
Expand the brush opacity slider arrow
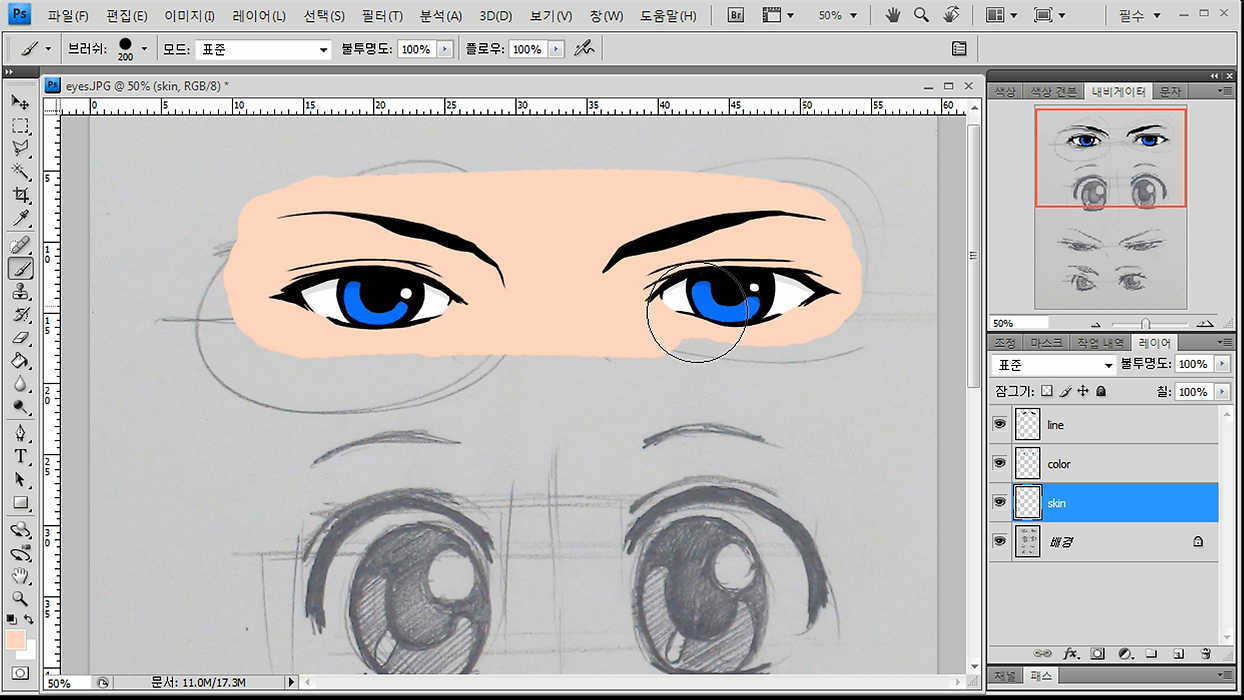coord(445,49)
